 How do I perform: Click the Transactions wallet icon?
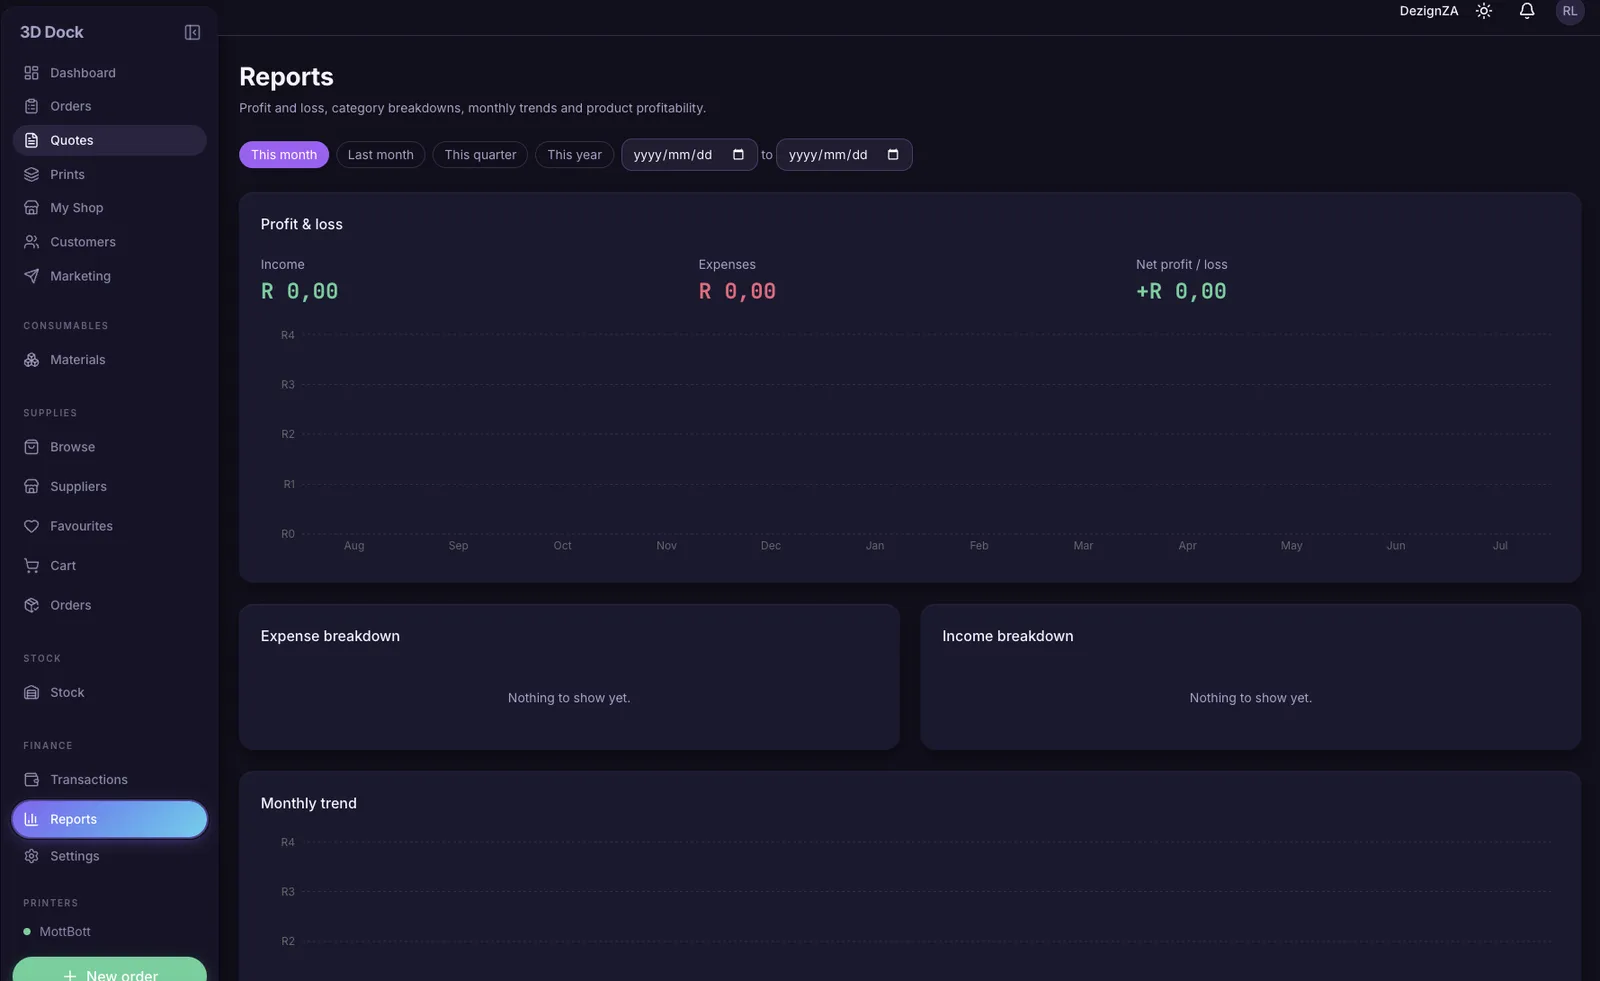pos(31,780)
